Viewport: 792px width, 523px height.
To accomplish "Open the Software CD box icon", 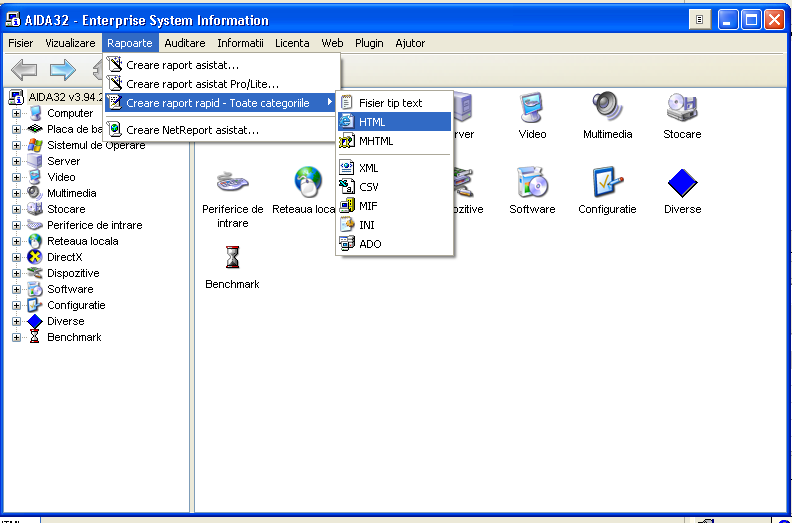I will pos(532,182).
